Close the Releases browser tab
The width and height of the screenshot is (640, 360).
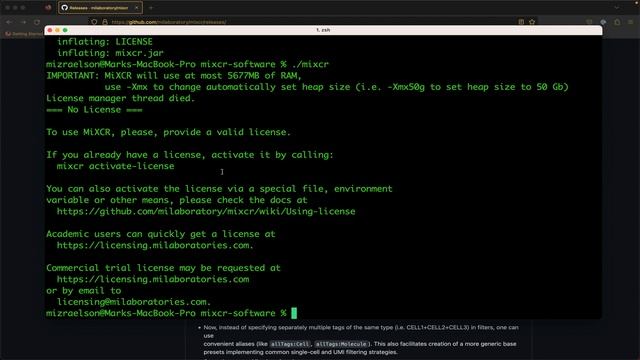(x=136, y=8)
